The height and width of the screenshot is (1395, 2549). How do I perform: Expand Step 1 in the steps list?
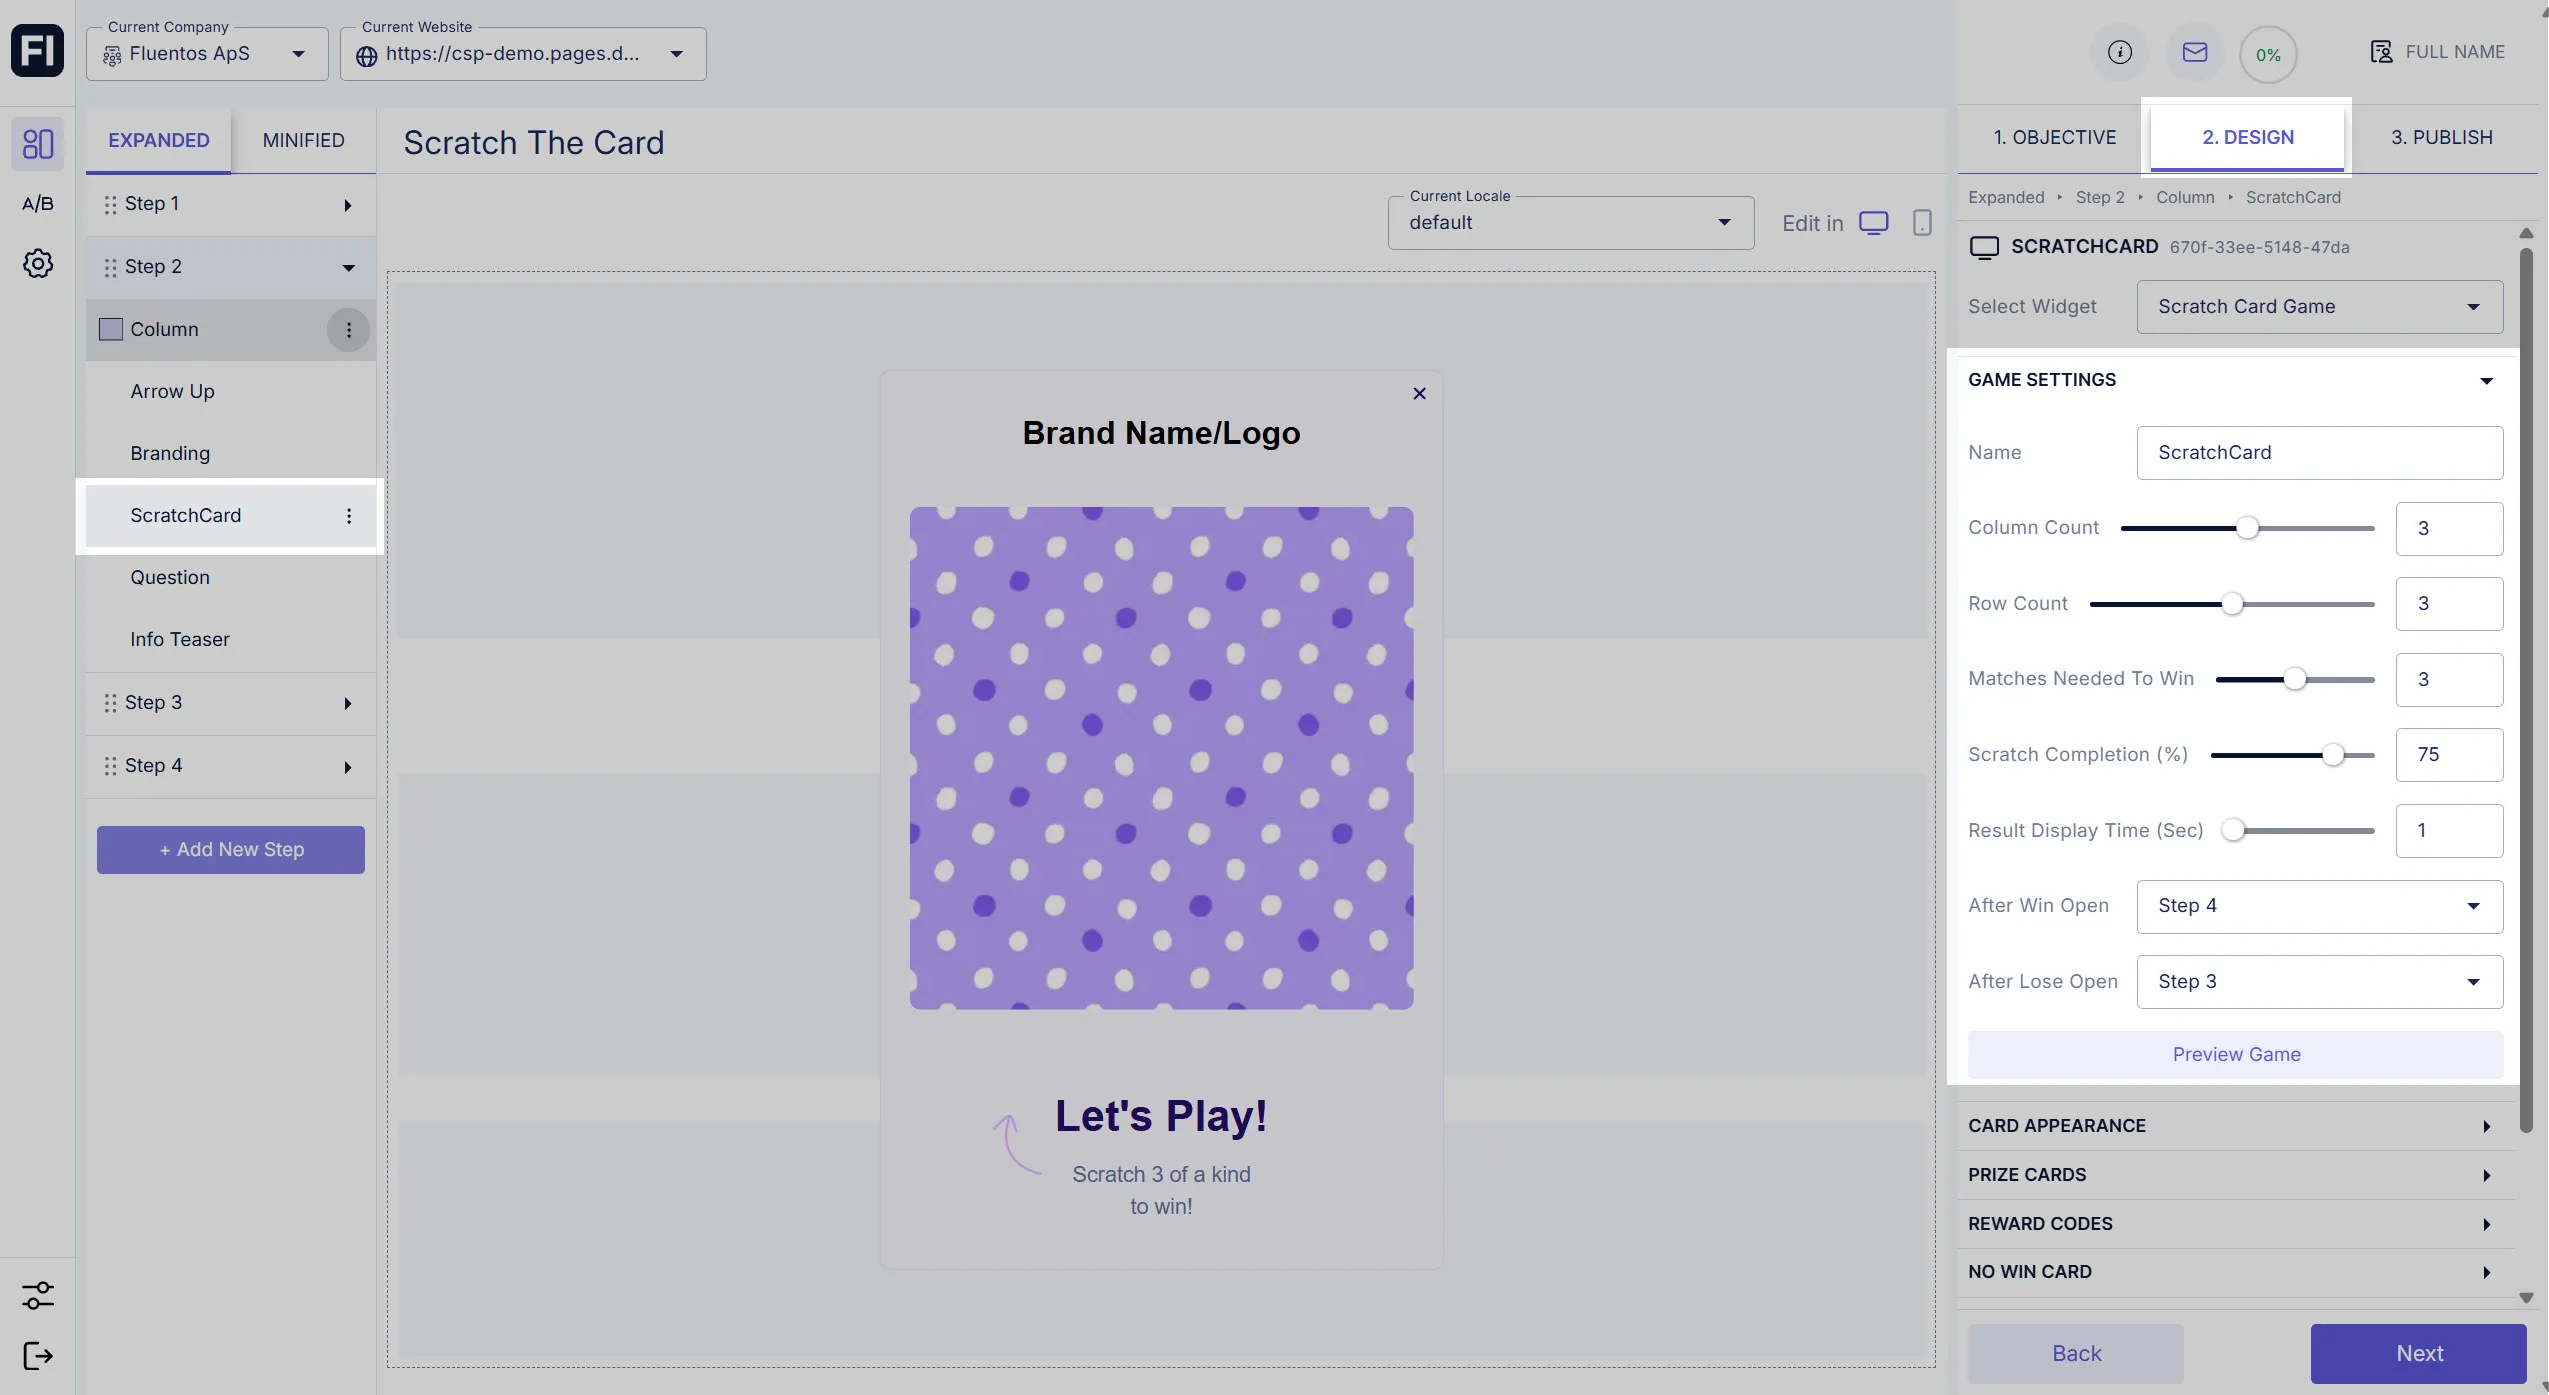348,206
